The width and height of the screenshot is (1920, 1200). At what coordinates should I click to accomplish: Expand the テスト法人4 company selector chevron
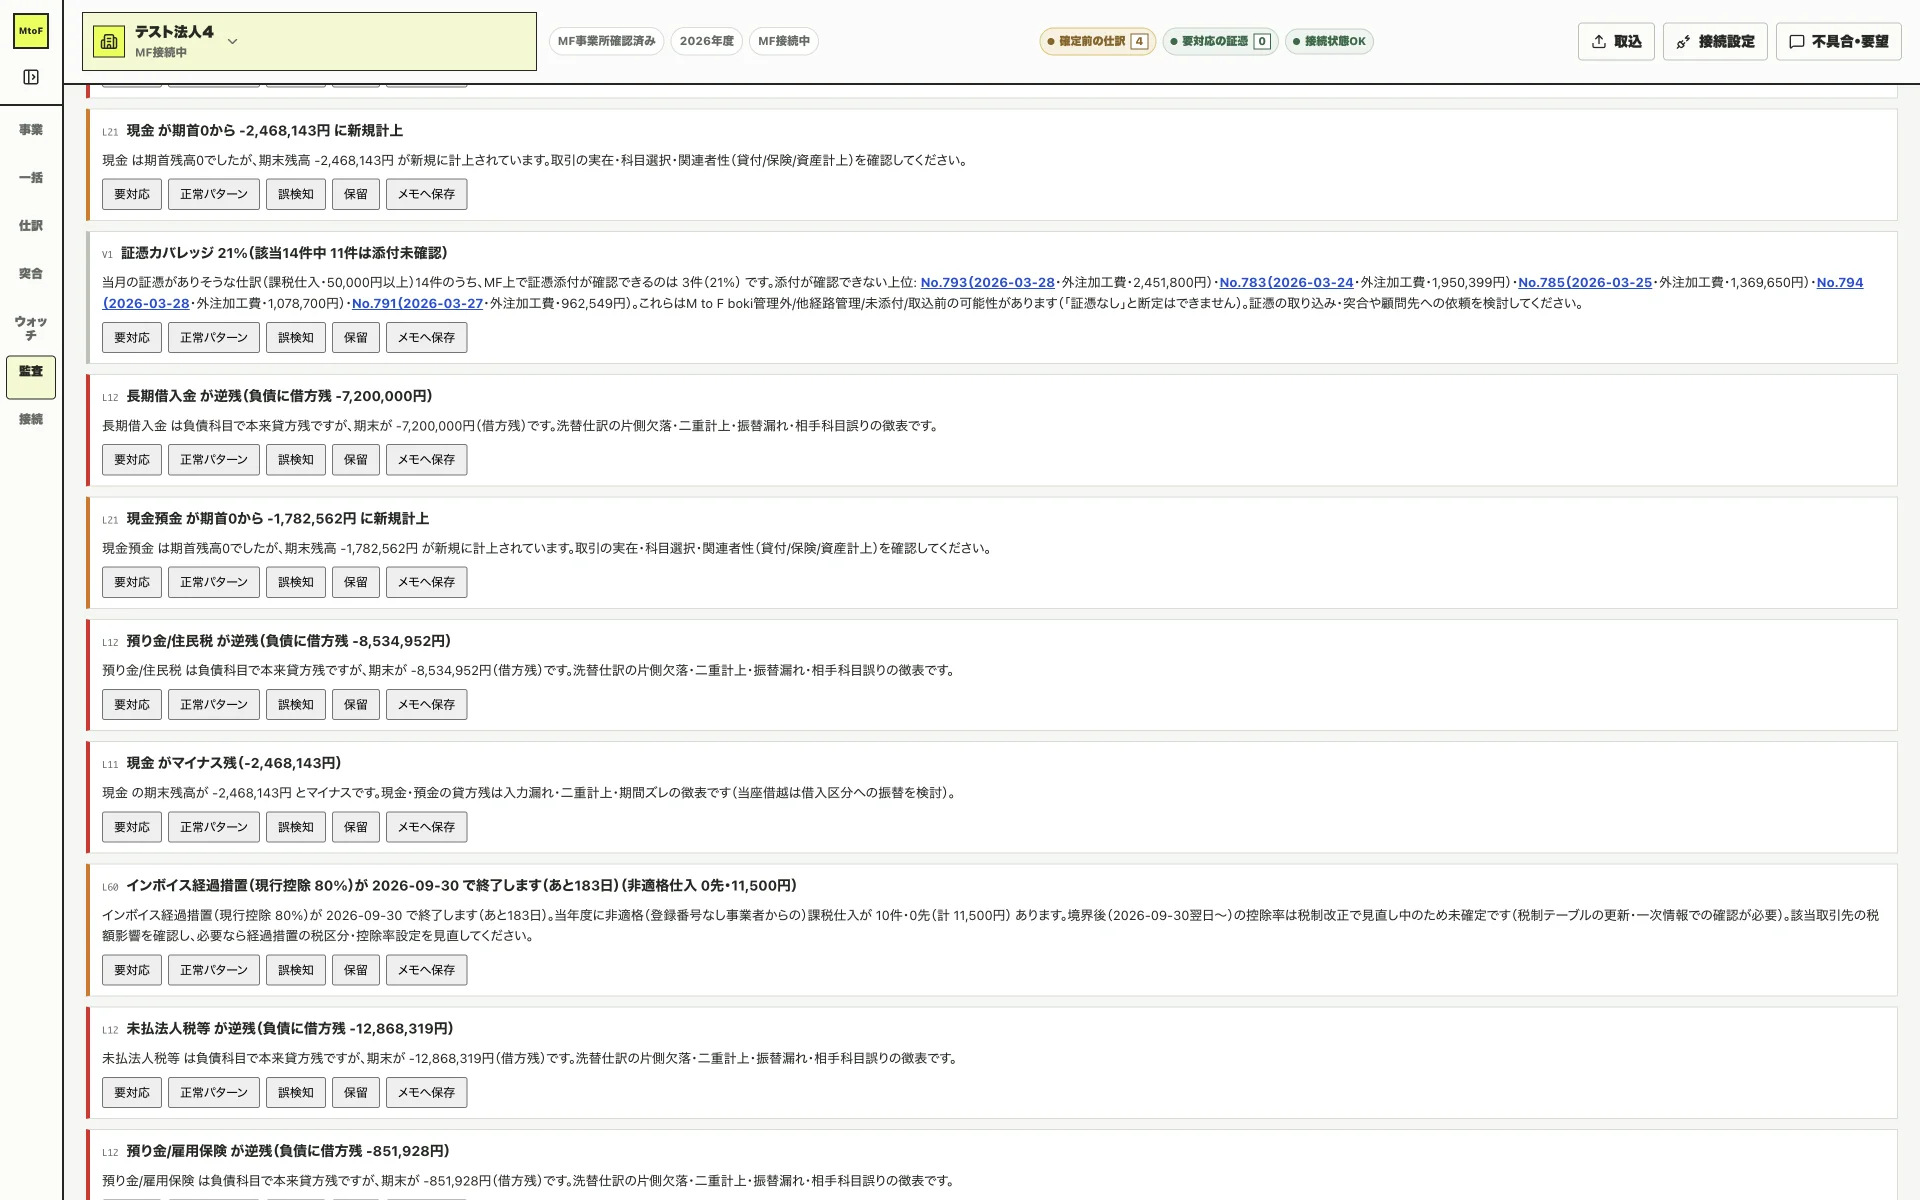[x=232, y=41]
